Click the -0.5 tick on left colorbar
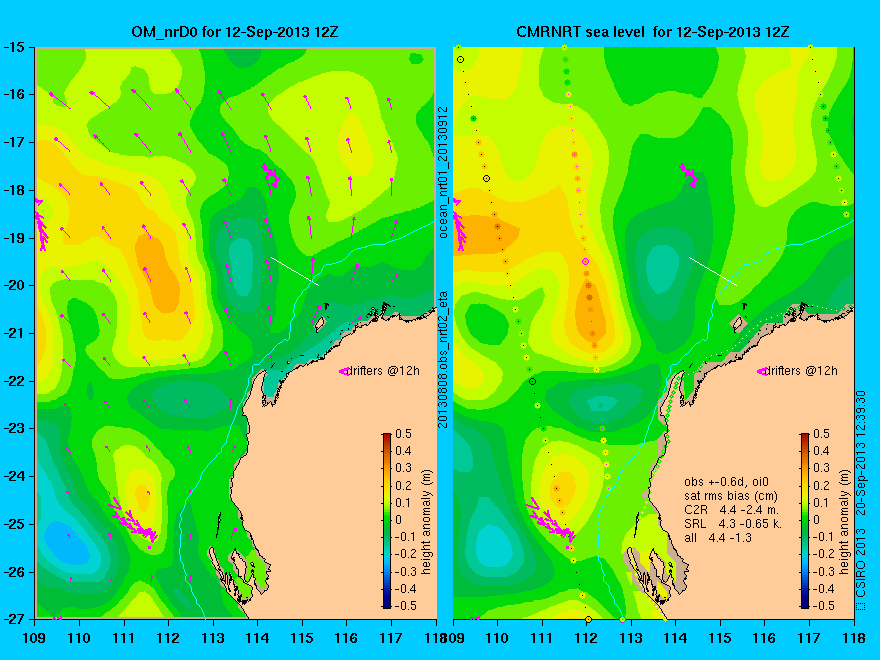The image size is (880, 660). click(x=406, y=606)
